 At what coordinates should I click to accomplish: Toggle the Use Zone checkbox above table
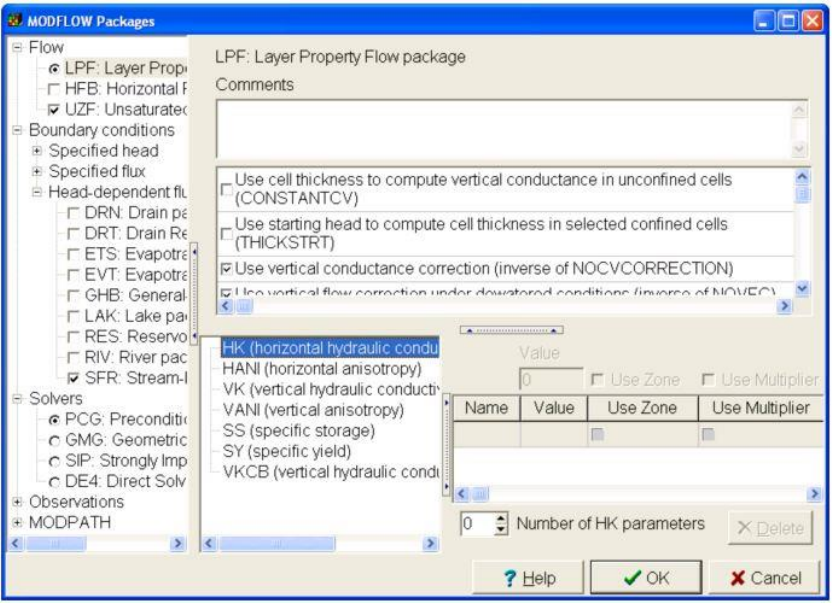coord(597,380)
